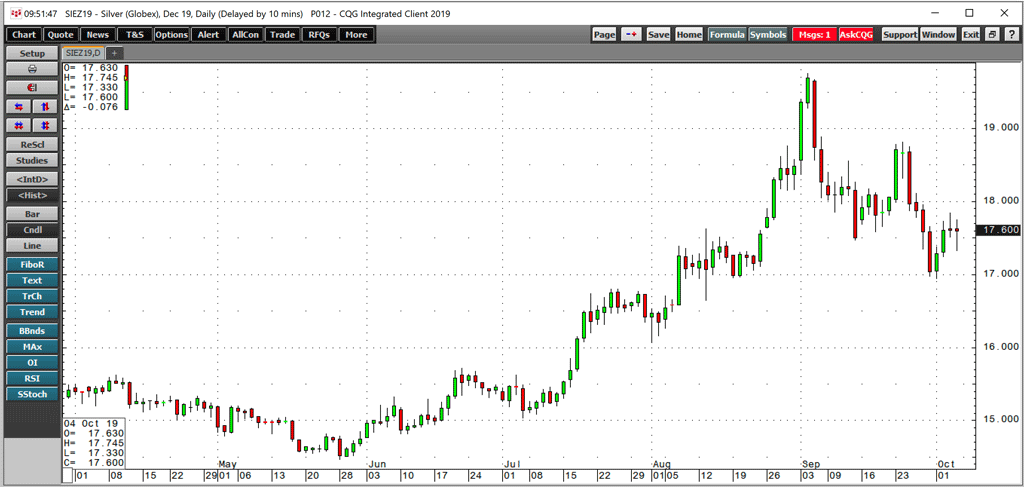Click the help question mark icon

(x=1011, y=34)
